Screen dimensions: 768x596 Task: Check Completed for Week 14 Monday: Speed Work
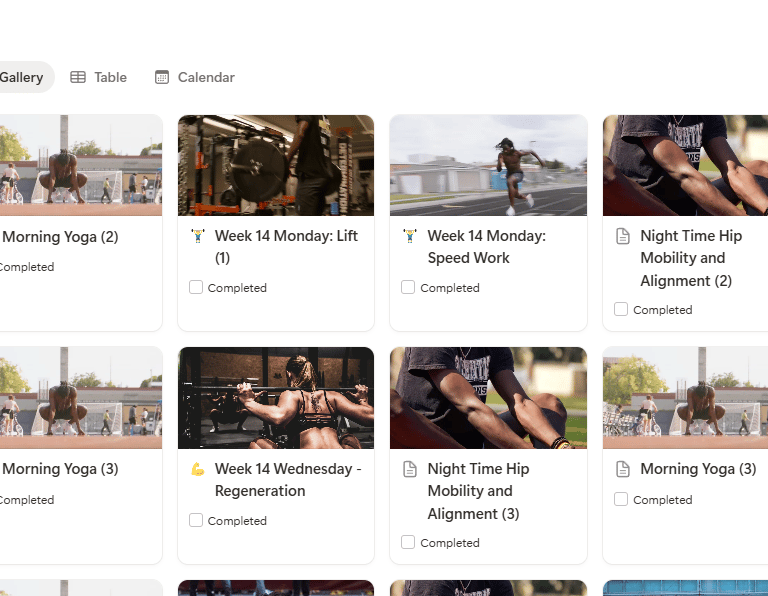pyautogui.click(x=408, y=287)
